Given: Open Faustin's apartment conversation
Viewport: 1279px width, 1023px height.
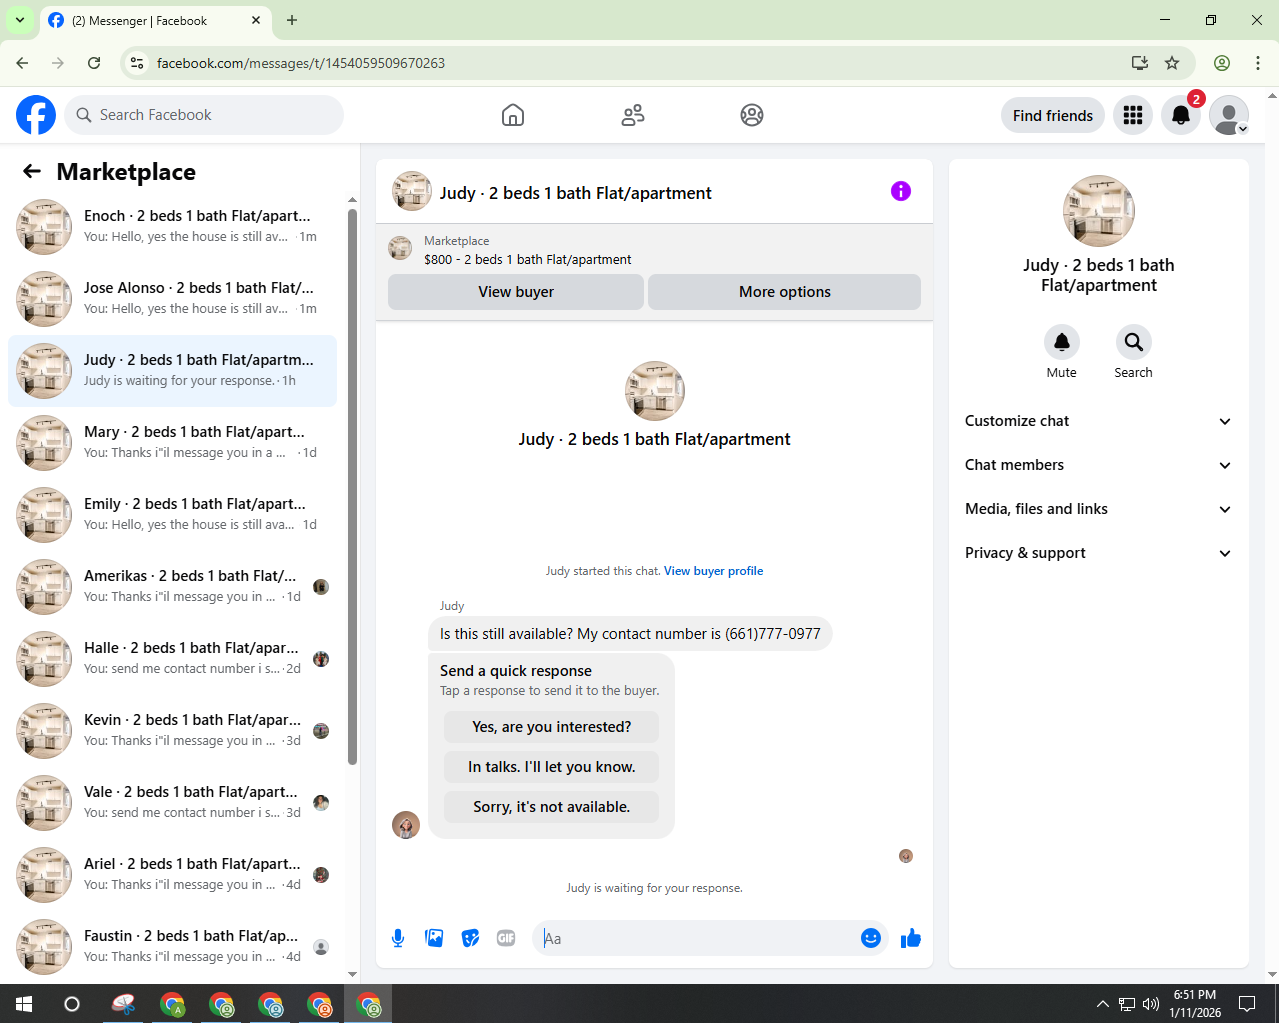Looking at the screenshot, I should 172,947.
